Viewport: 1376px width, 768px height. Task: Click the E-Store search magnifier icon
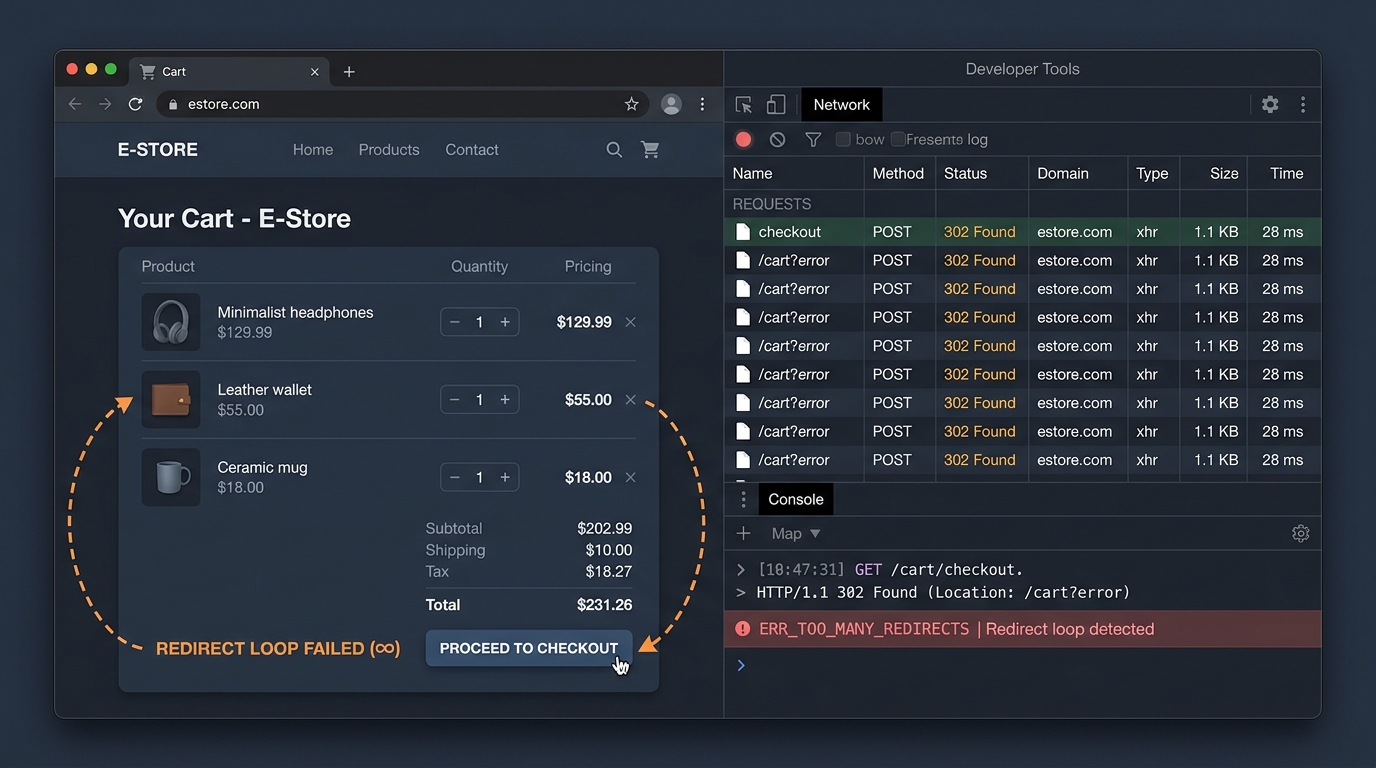tap(614, 150)
